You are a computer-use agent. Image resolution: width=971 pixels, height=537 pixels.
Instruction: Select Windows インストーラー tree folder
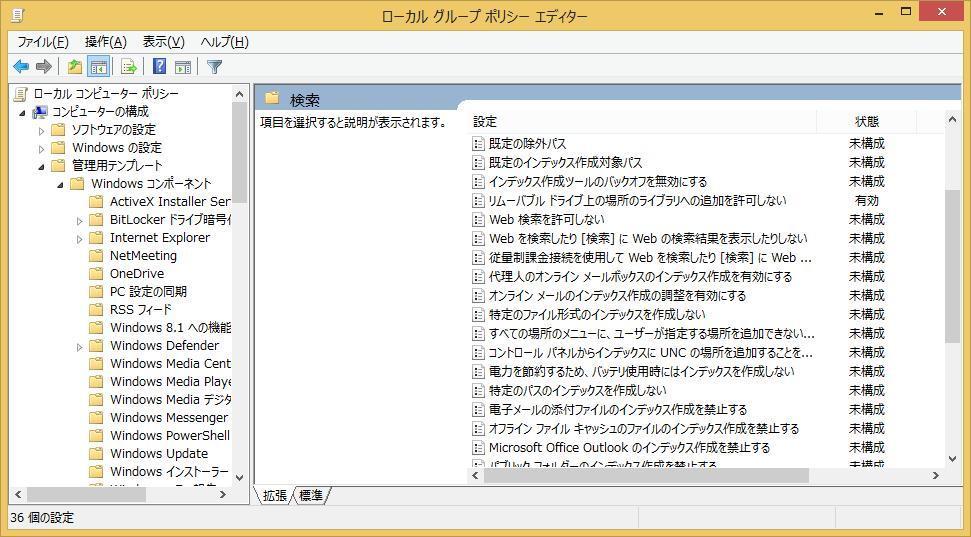[169, 471]
